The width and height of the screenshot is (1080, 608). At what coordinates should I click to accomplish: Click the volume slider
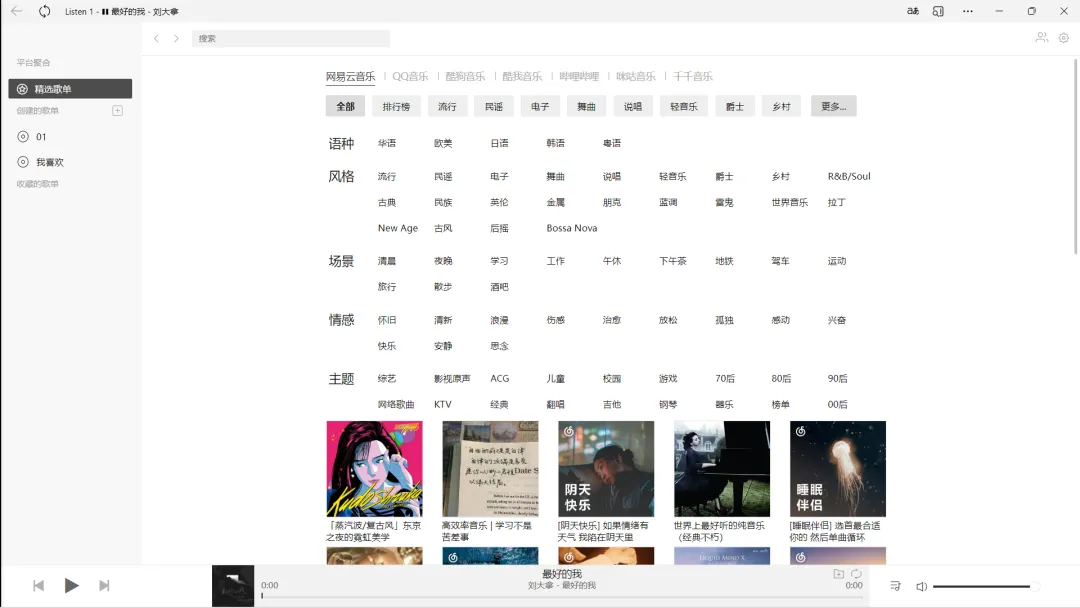pos(986,586)
